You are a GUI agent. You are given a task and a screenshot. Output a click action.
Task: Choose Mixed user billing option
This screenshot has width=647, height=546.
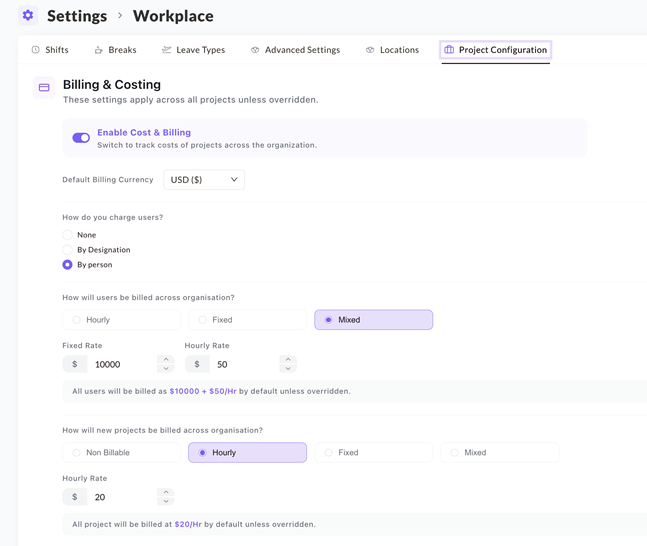[373, 320]
